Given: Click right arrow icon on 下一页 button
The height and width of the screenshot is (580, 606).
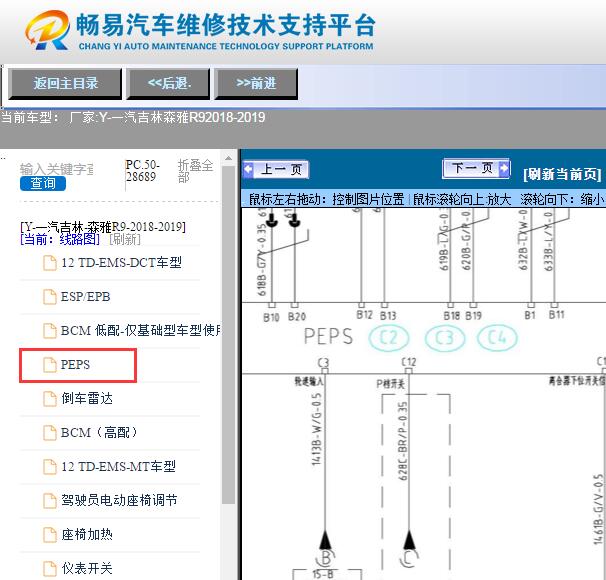Looking at the screenshot, I should point(504,168).
